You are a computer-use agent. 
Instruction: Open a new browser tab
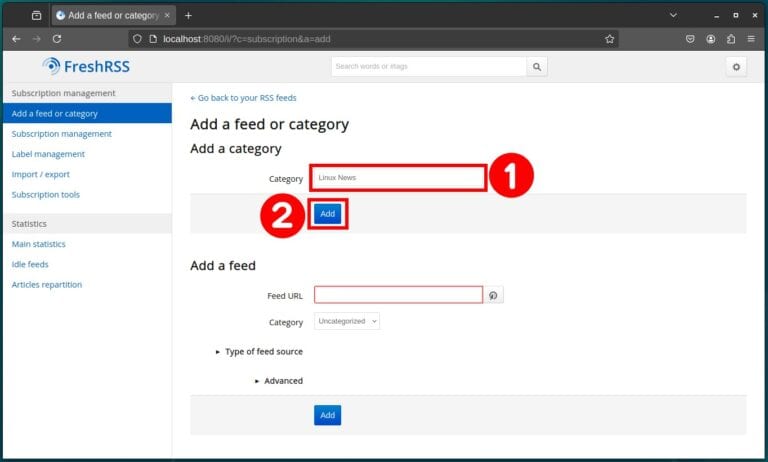pyautogui.click(x=188, y=15)
